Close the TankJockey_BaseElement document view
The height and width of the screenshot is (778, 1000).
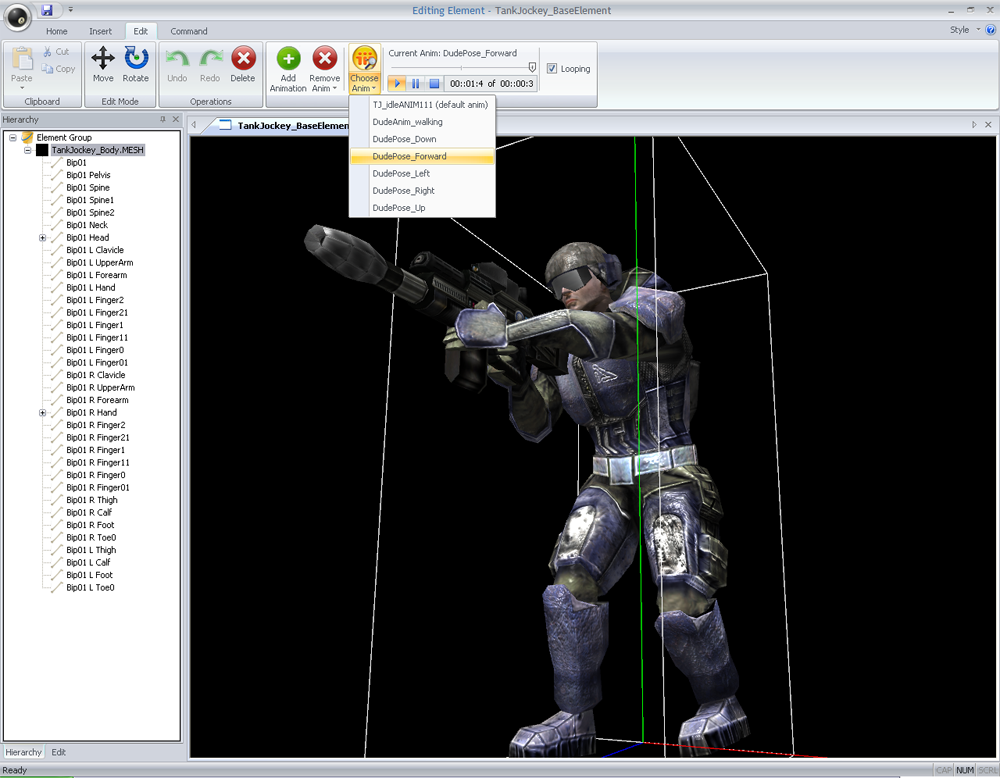pyautogui.click(x=988, y=125)
